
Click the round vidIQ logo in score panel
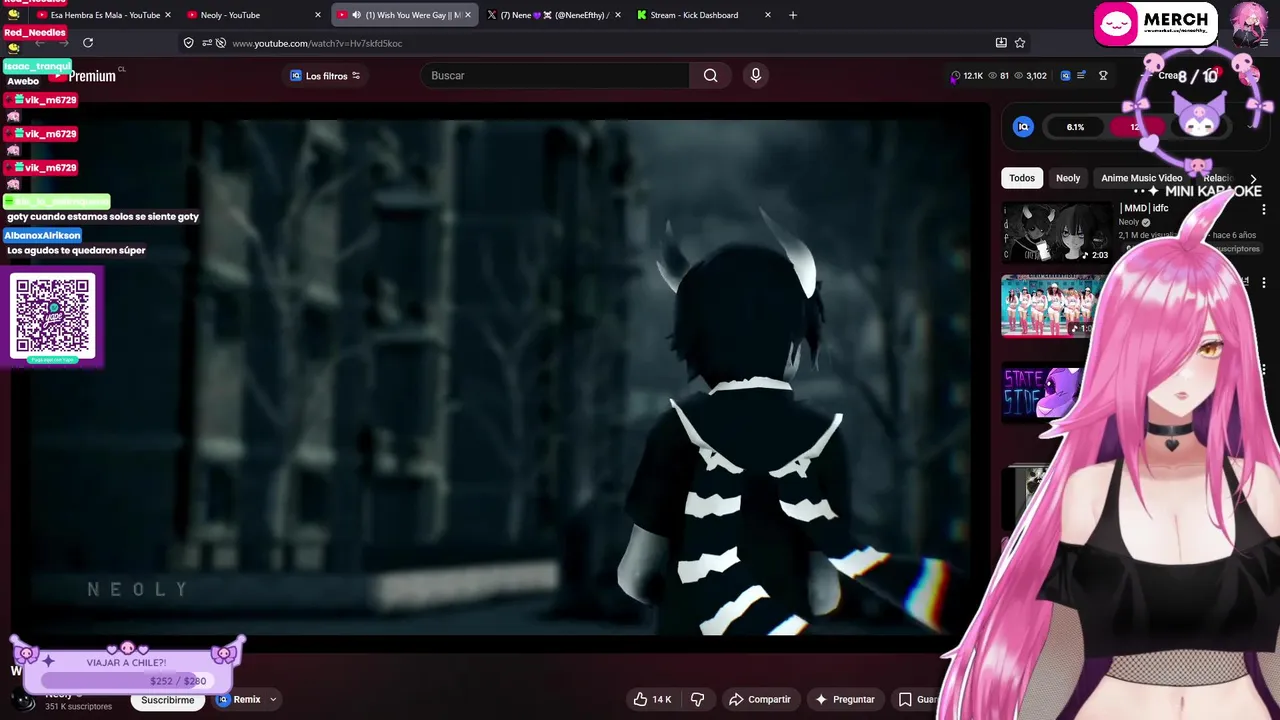[1023, 127]
